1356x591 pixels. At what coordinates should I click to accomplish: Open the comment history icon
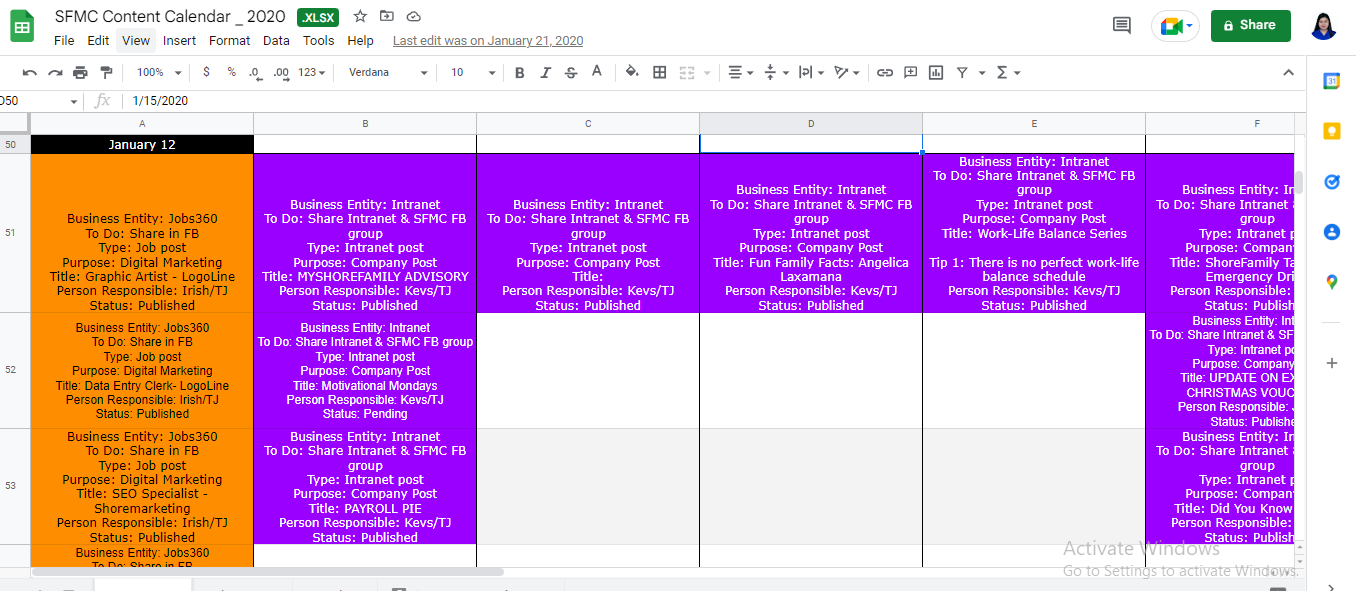pos(1122,26)
